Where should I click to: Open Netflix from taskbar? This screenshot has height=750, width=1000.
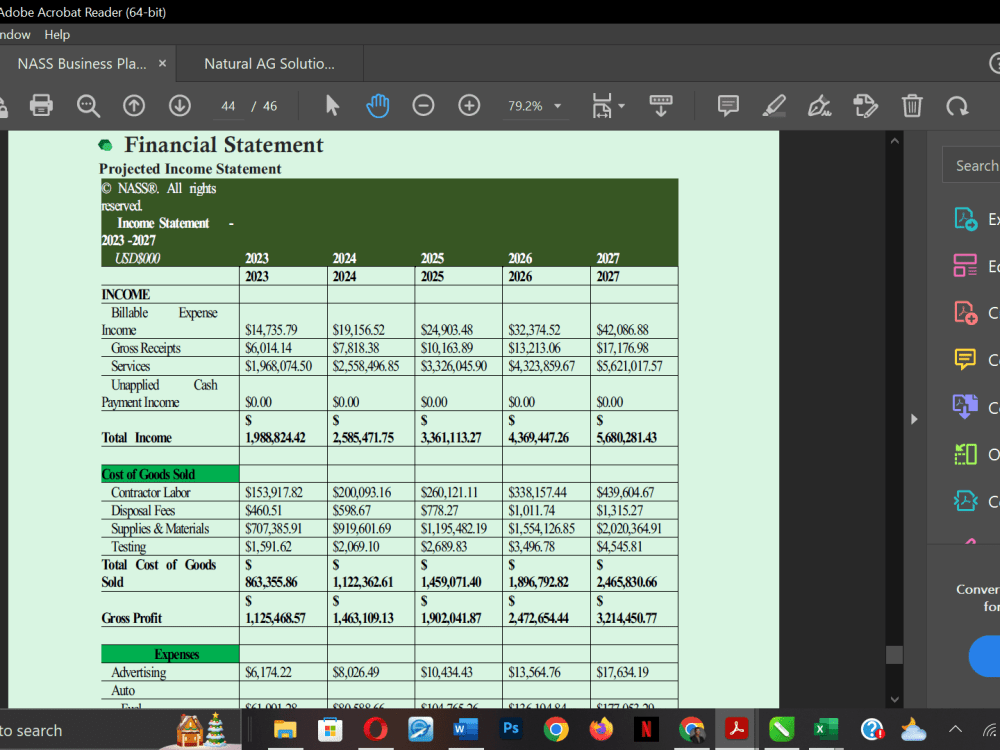coord(646,729)
